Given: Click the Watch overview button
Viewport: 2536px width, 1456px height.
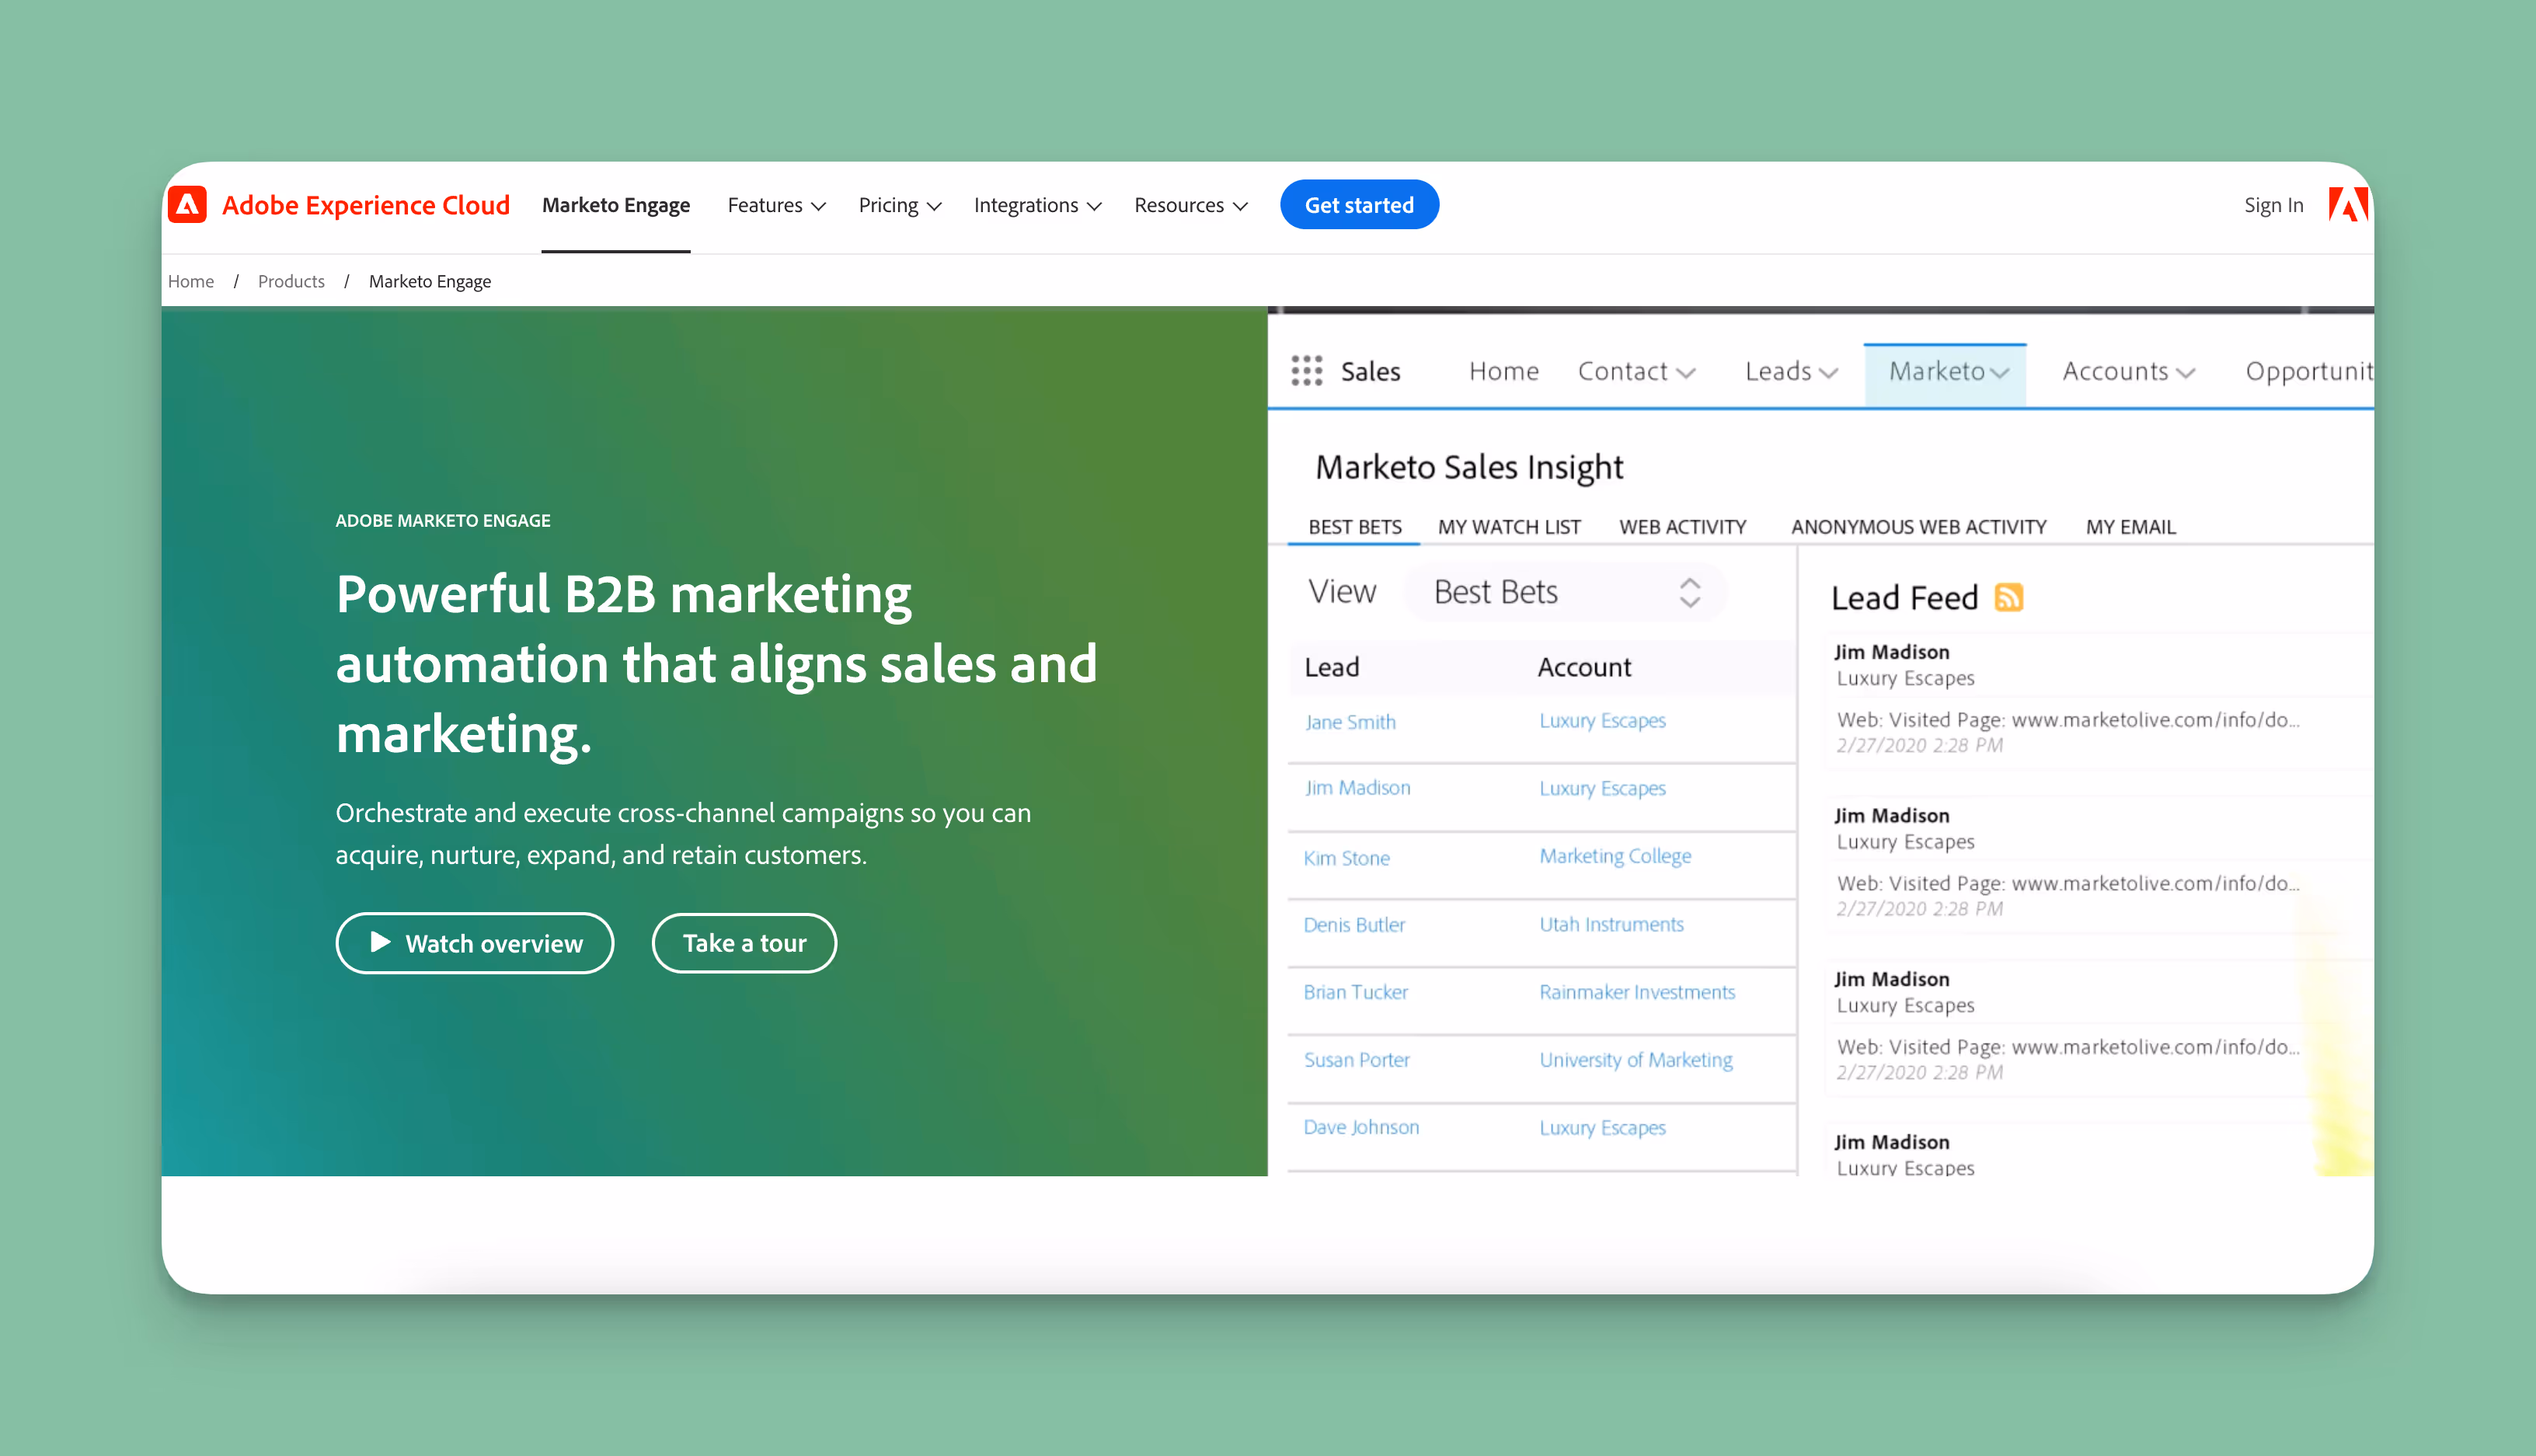Looking at the screenshot, I should pyautogui.click(x=475, y=942).
